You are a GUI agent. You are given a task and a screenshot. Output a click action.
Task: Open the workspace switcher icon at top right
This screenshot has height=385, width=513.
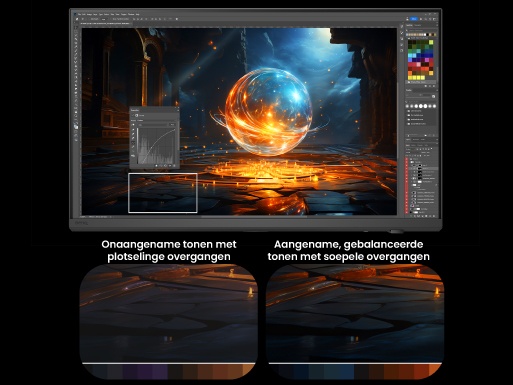click(434, 19)
